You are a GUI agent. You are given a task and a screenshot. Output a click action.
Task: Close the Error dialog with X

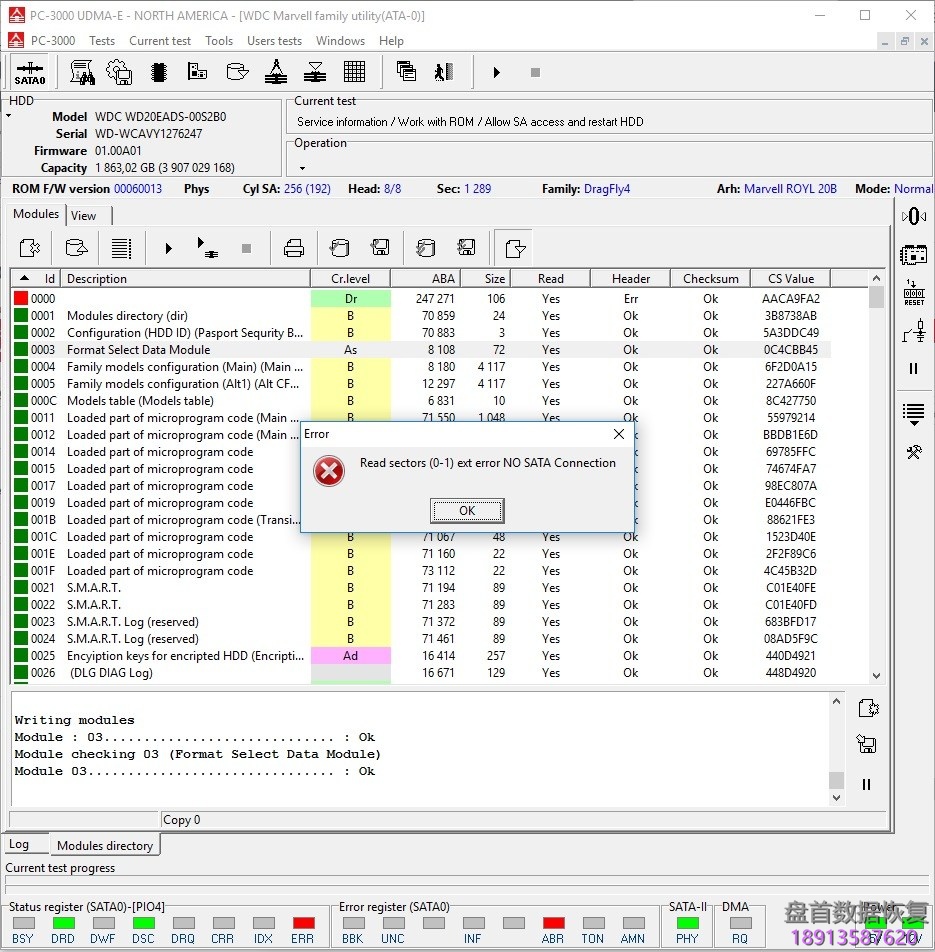(x=618, y=434)
